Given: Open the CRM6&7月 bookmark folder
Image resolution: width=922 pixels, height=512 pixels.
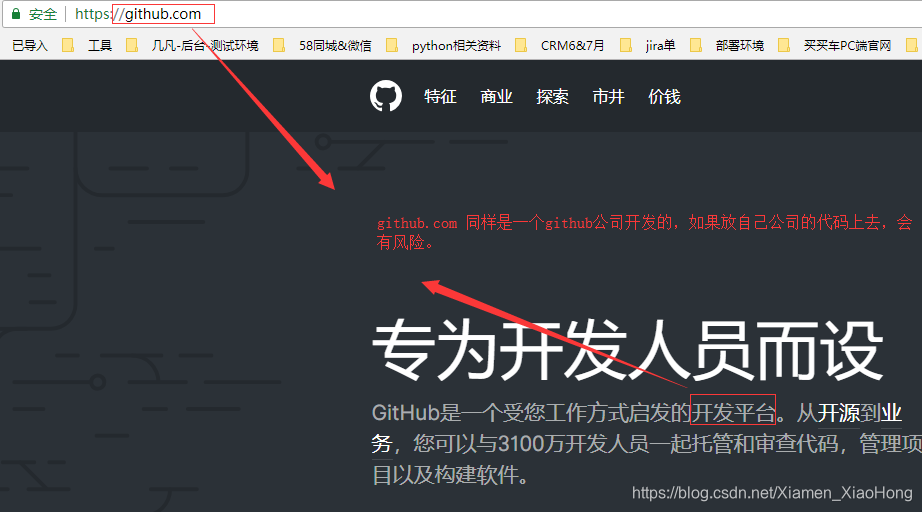Looking at the screenshot, I should (559, 45).
